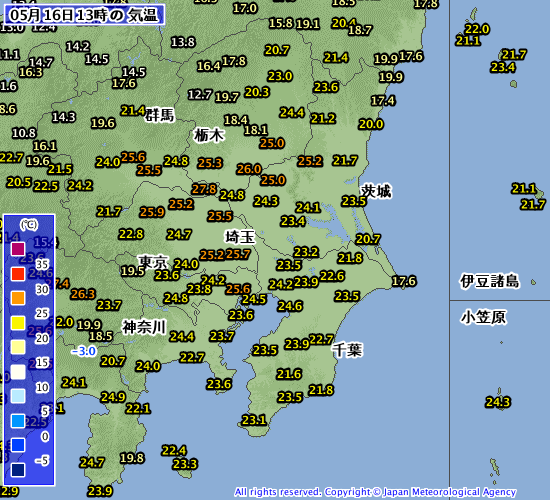This screenshot has height=500, width=550.
Task: Click the dark navy legend swatch below -5
Action: (18, 470)
